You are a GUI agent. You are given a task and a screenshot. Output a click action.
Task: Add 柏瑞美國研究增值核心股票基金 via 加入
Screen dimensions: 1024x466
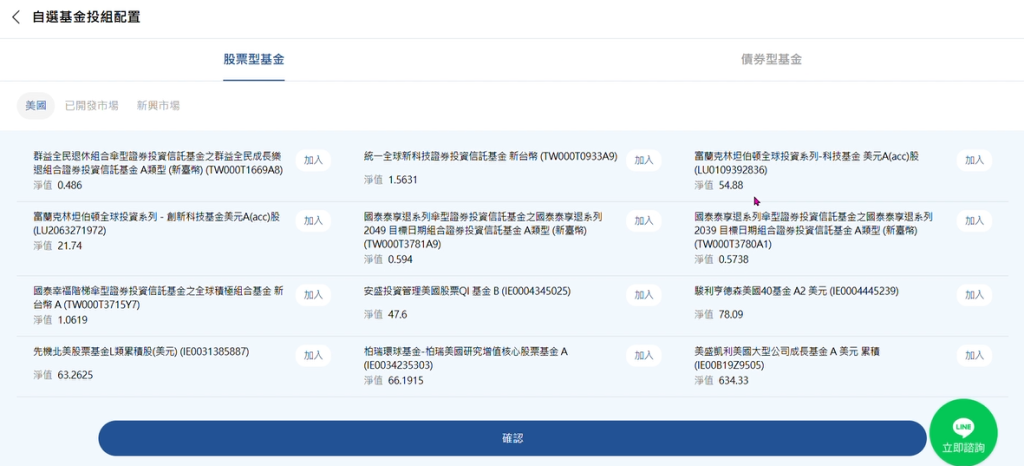[x=644, y=356]
